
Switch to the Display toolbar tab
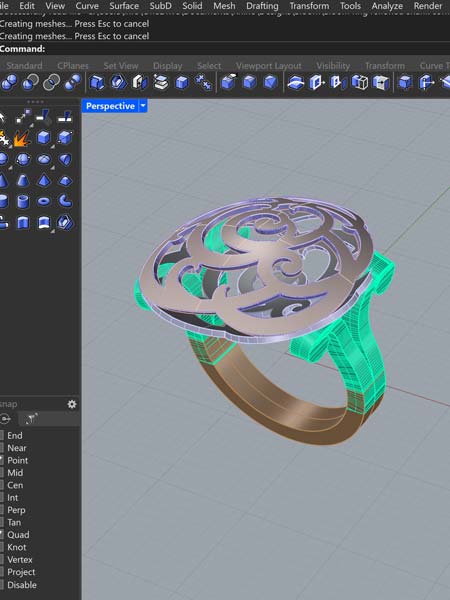coord(167,66)
